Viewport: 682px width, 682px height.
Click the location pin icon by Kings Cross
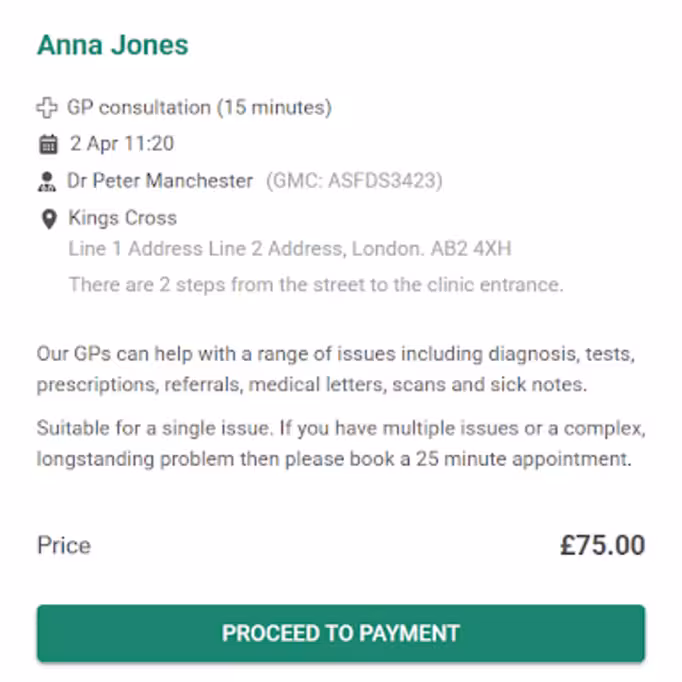(x=47, y=219)
